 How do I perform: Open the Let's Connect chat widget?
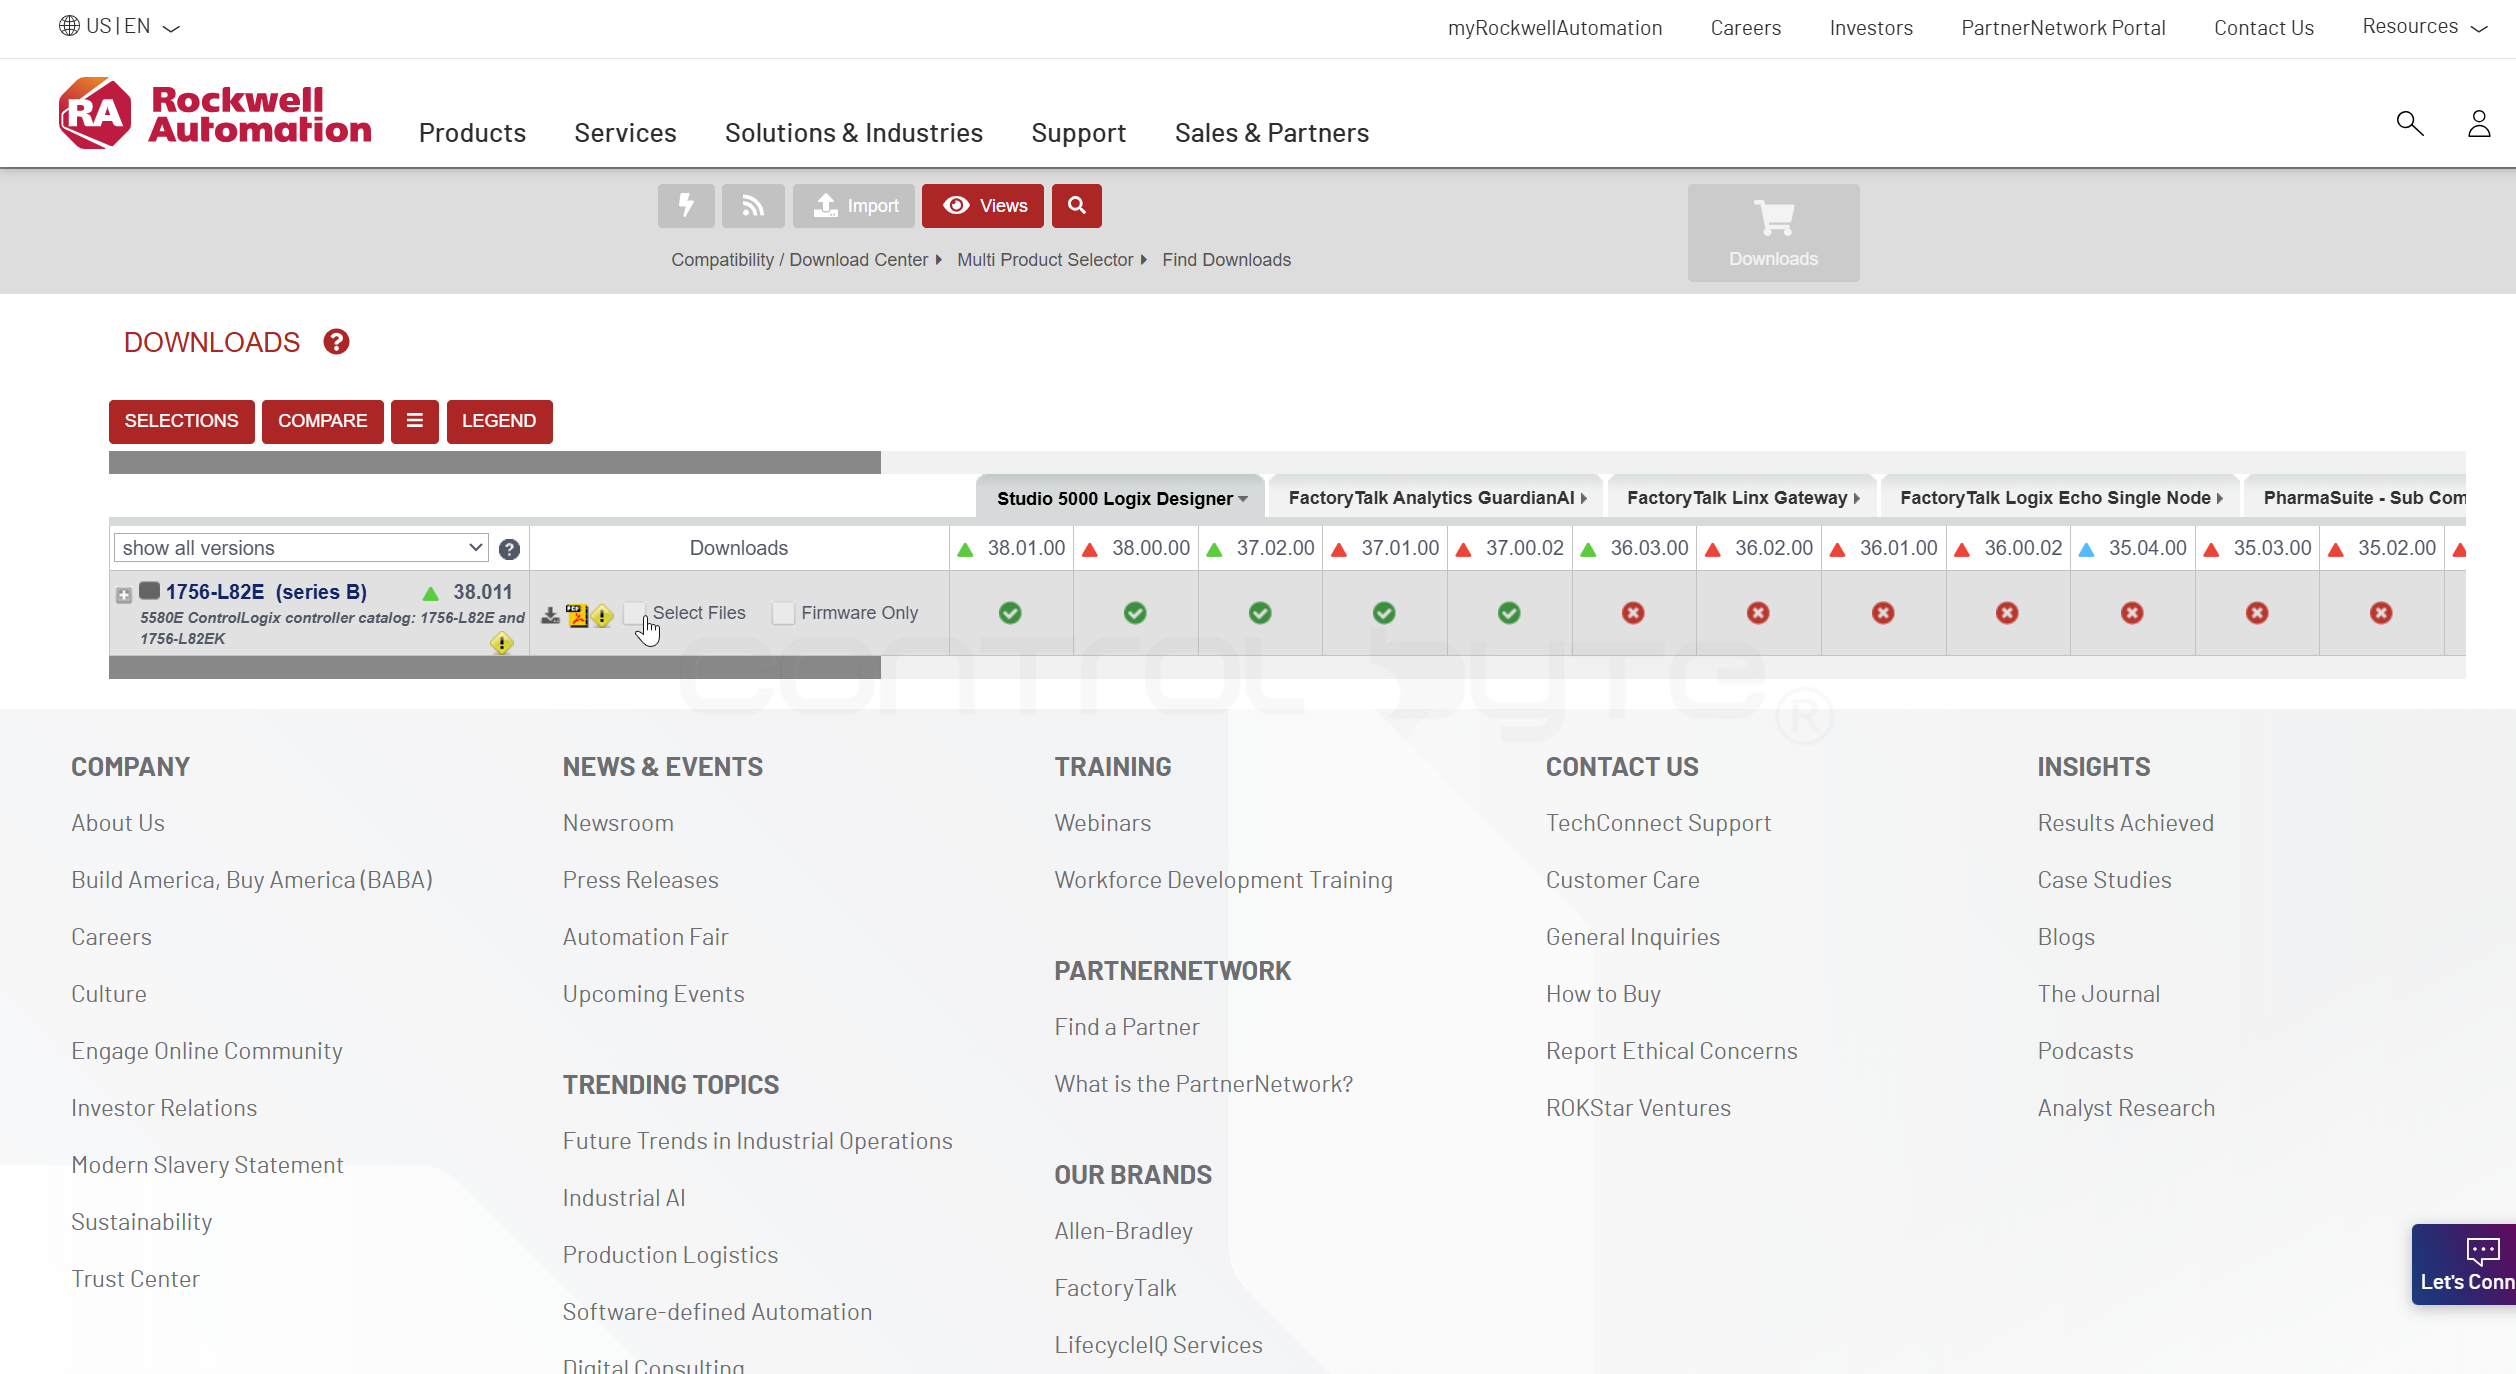[2464, 1265]
